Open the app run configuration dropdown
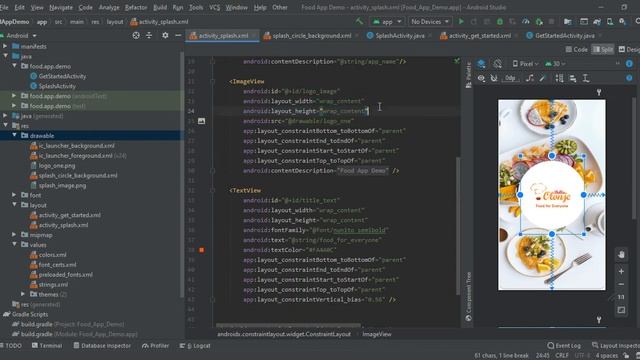Viewport: 640px width, 360px height. click(x=387, y=21)
